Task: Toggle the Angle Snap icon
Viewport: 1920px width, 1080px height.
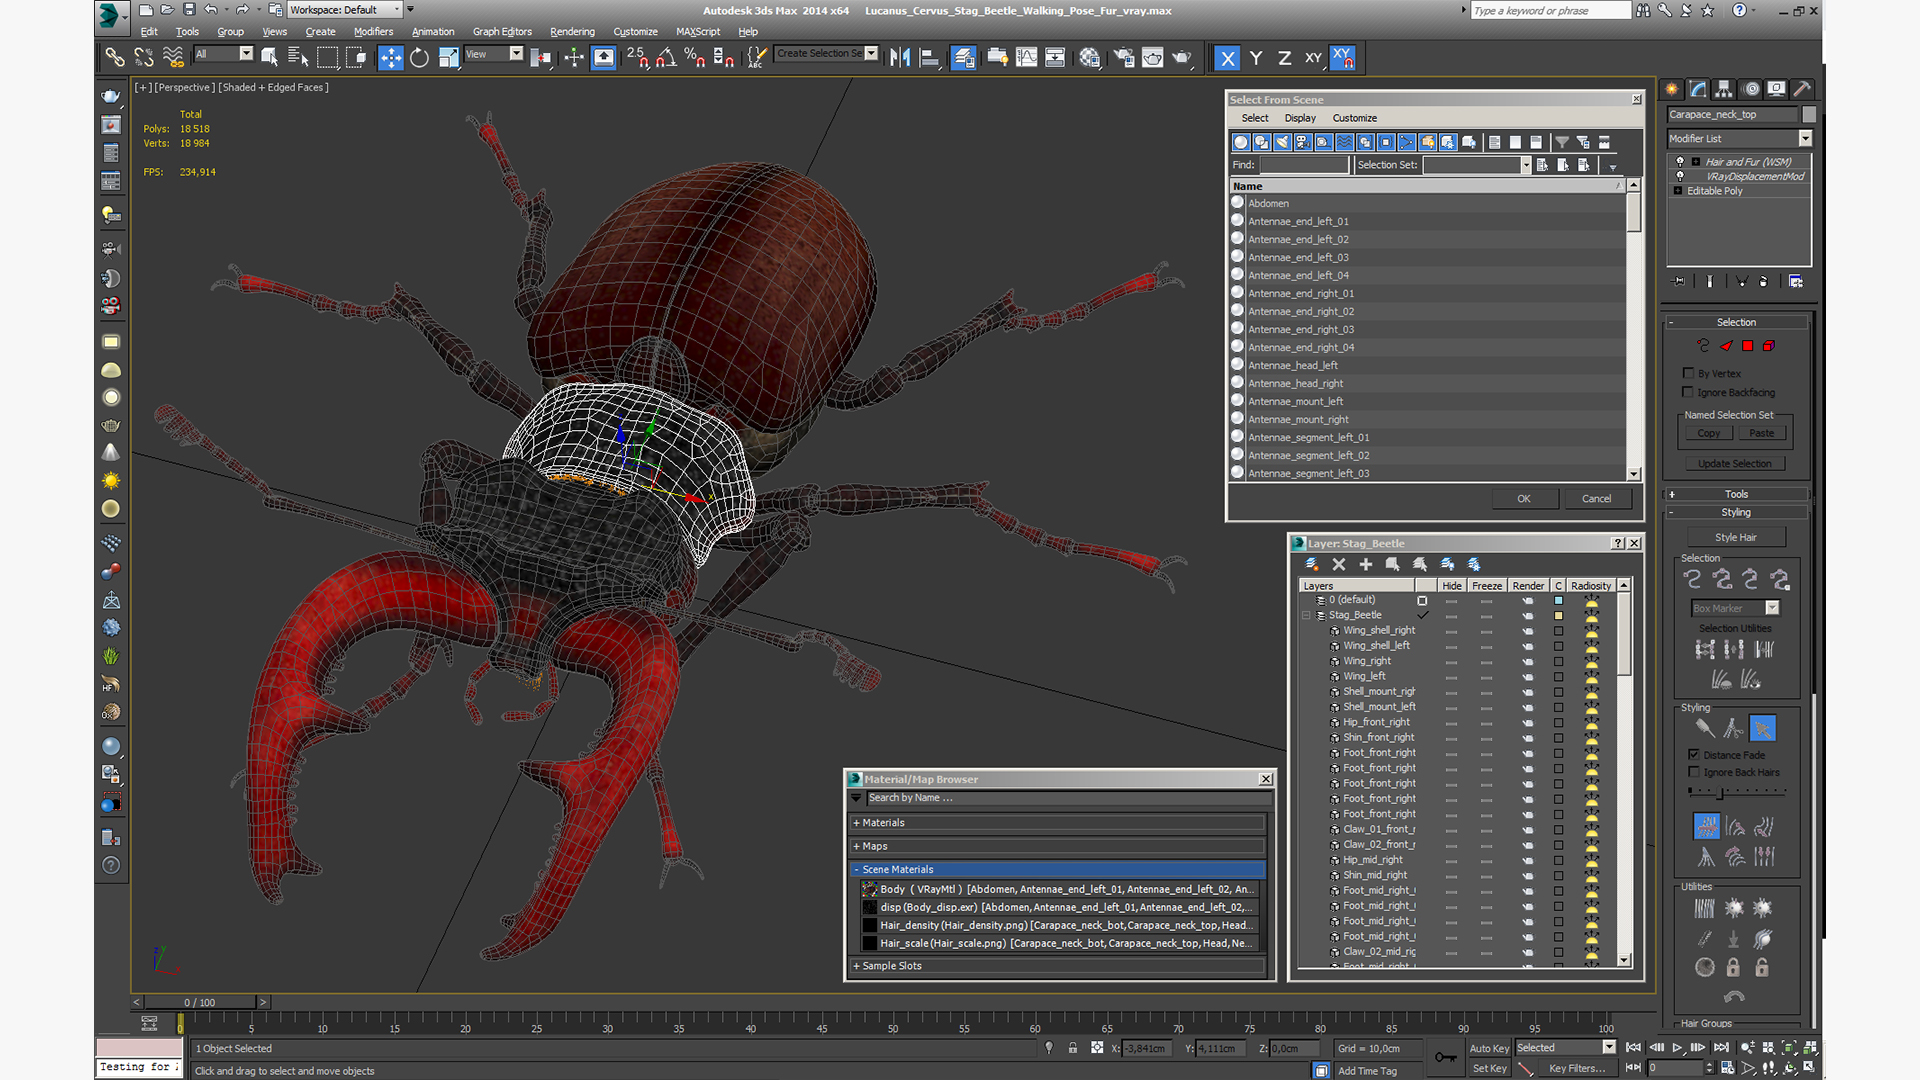Action: coord(666,58)
